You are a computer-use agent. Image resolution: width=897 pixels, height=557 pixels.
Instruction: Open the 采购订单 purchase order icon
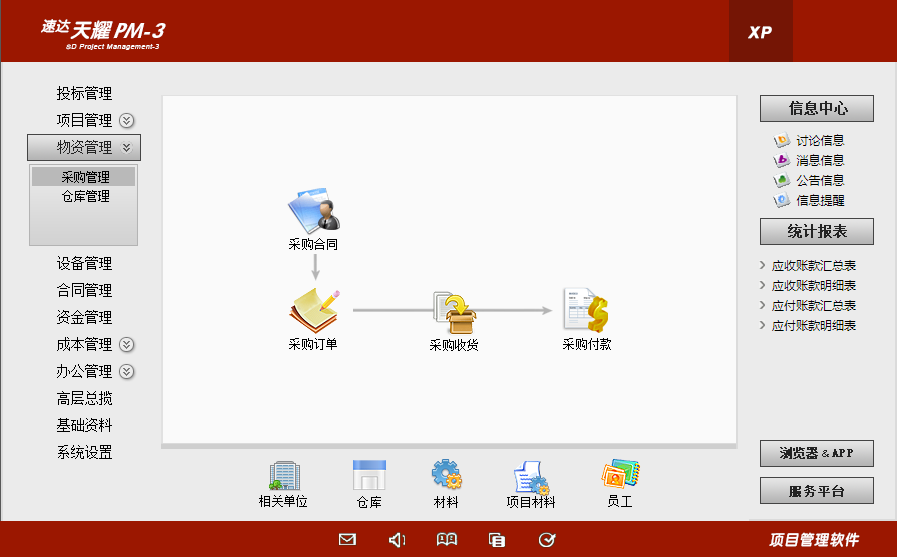pos(313,311)
